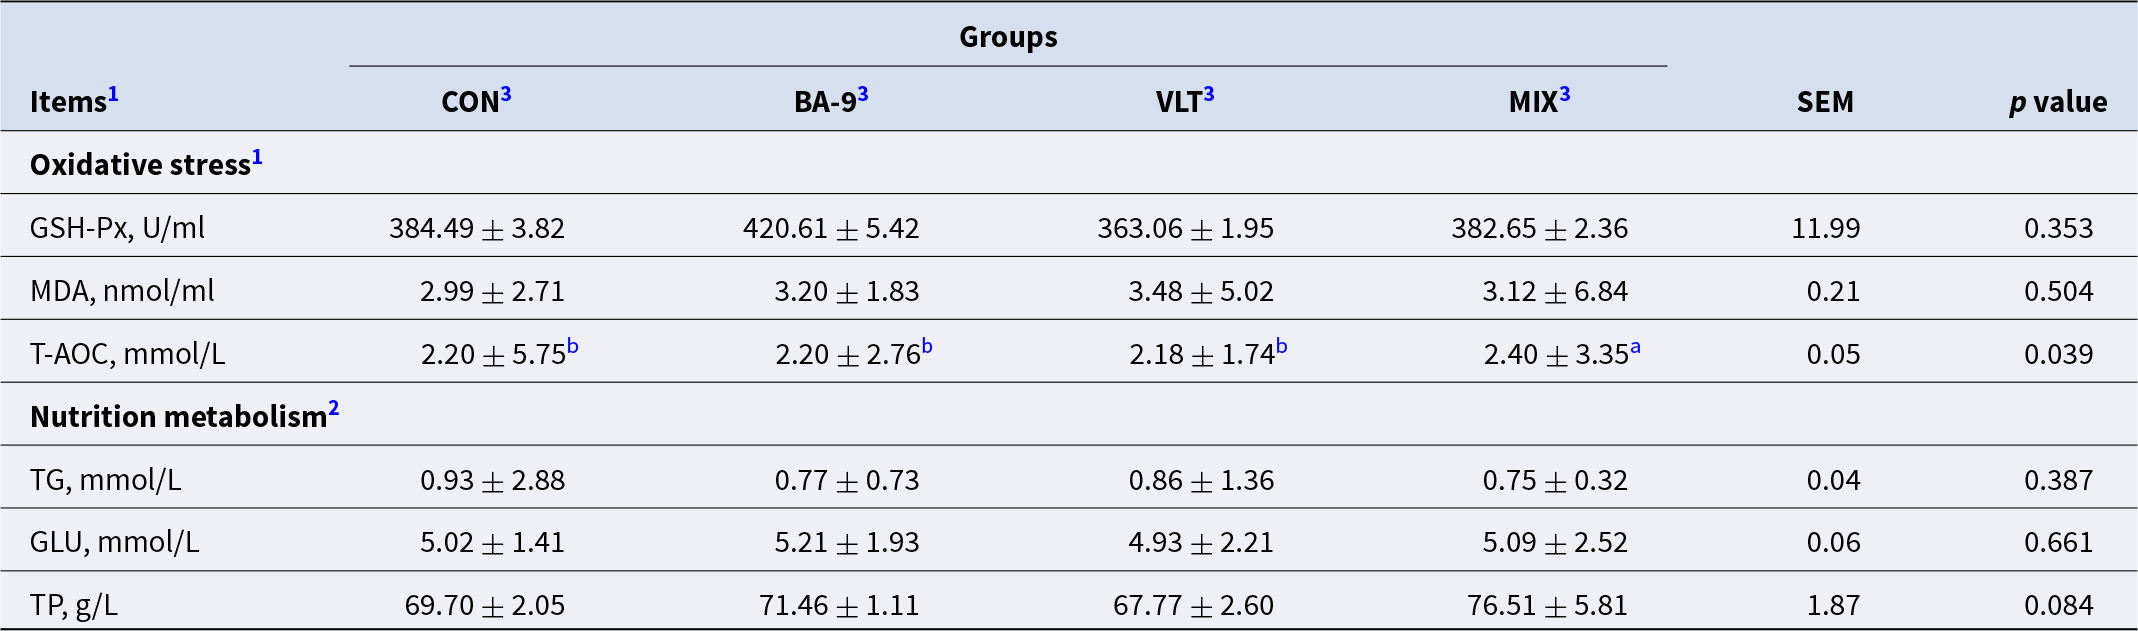Follow footnote 3 link beside VLT header
The width and height of the screenshot is (2138, 631).
[x=1209, y=94]
